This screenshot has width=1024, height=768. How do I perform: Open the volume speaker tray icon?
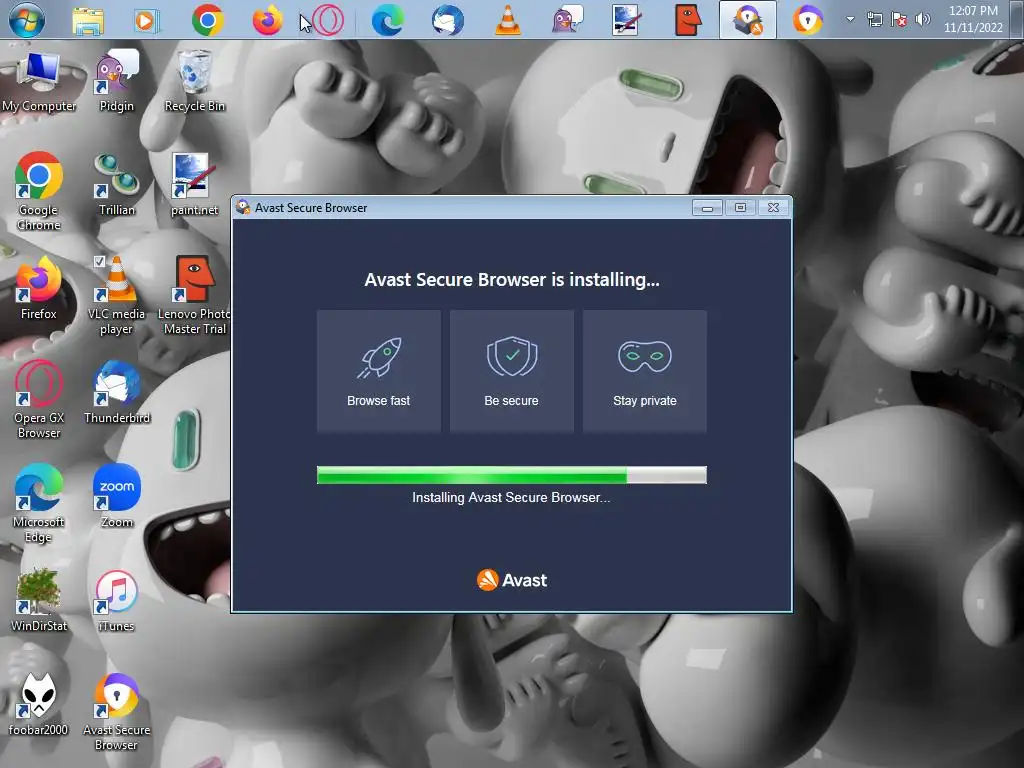tap(922, 20)
